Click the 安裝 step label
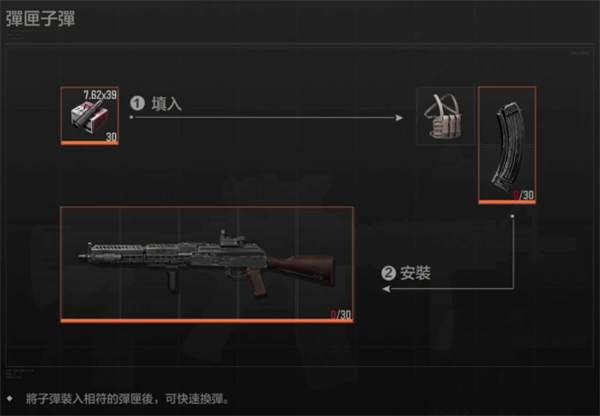Image resolution: width=600 pixels, height=416 pixels. pos(416,273)
